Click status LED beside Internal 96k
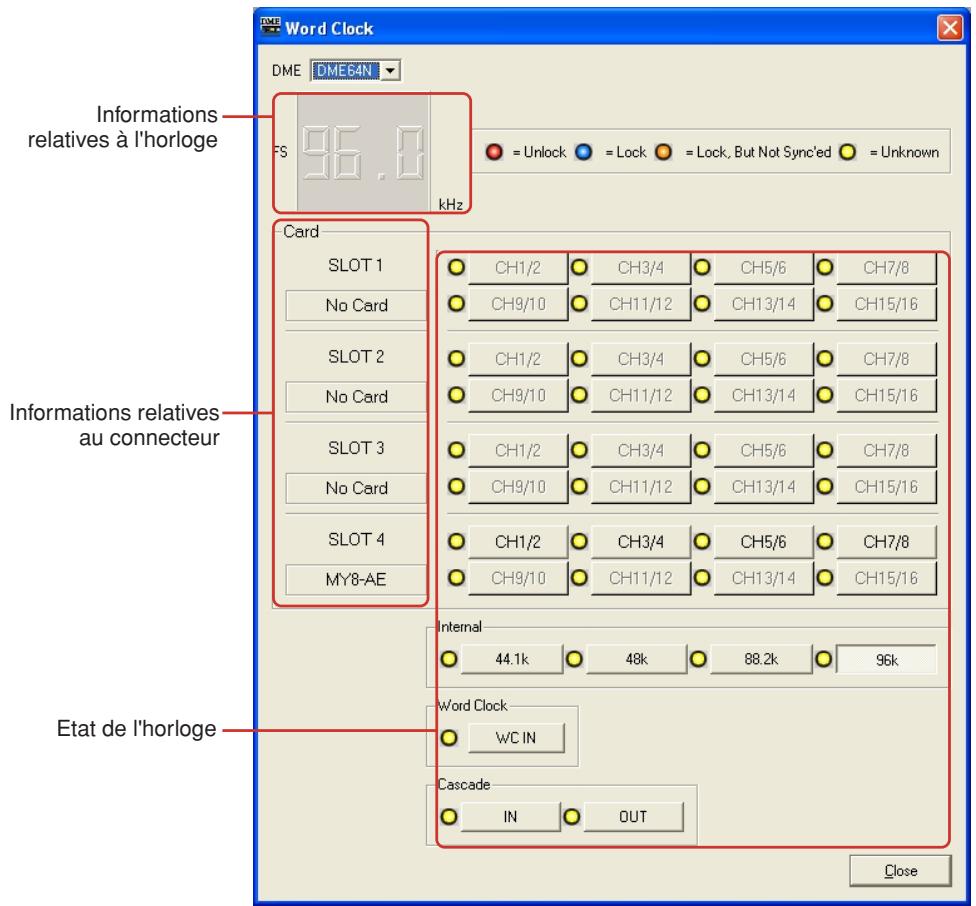The height and width of the screenshot is (906, 976). pyautogui.click(x=823, y=659)
